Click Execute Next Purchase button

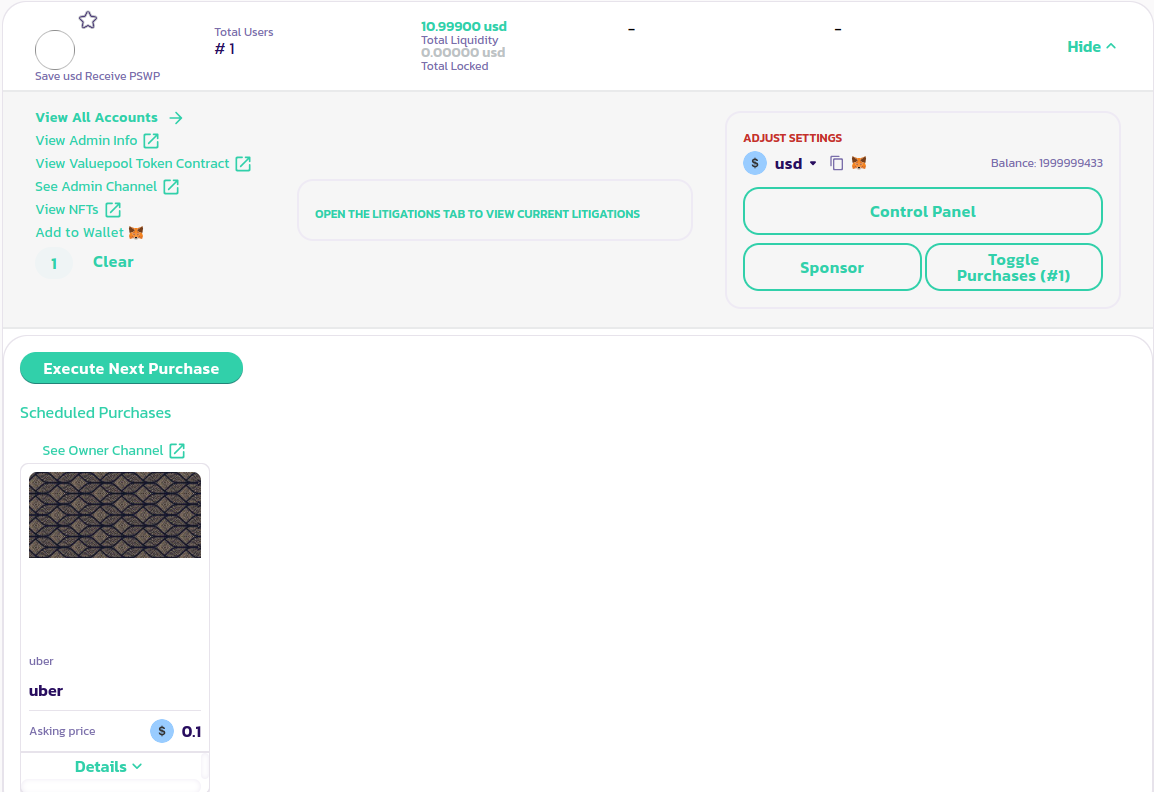tap(131, 369)
